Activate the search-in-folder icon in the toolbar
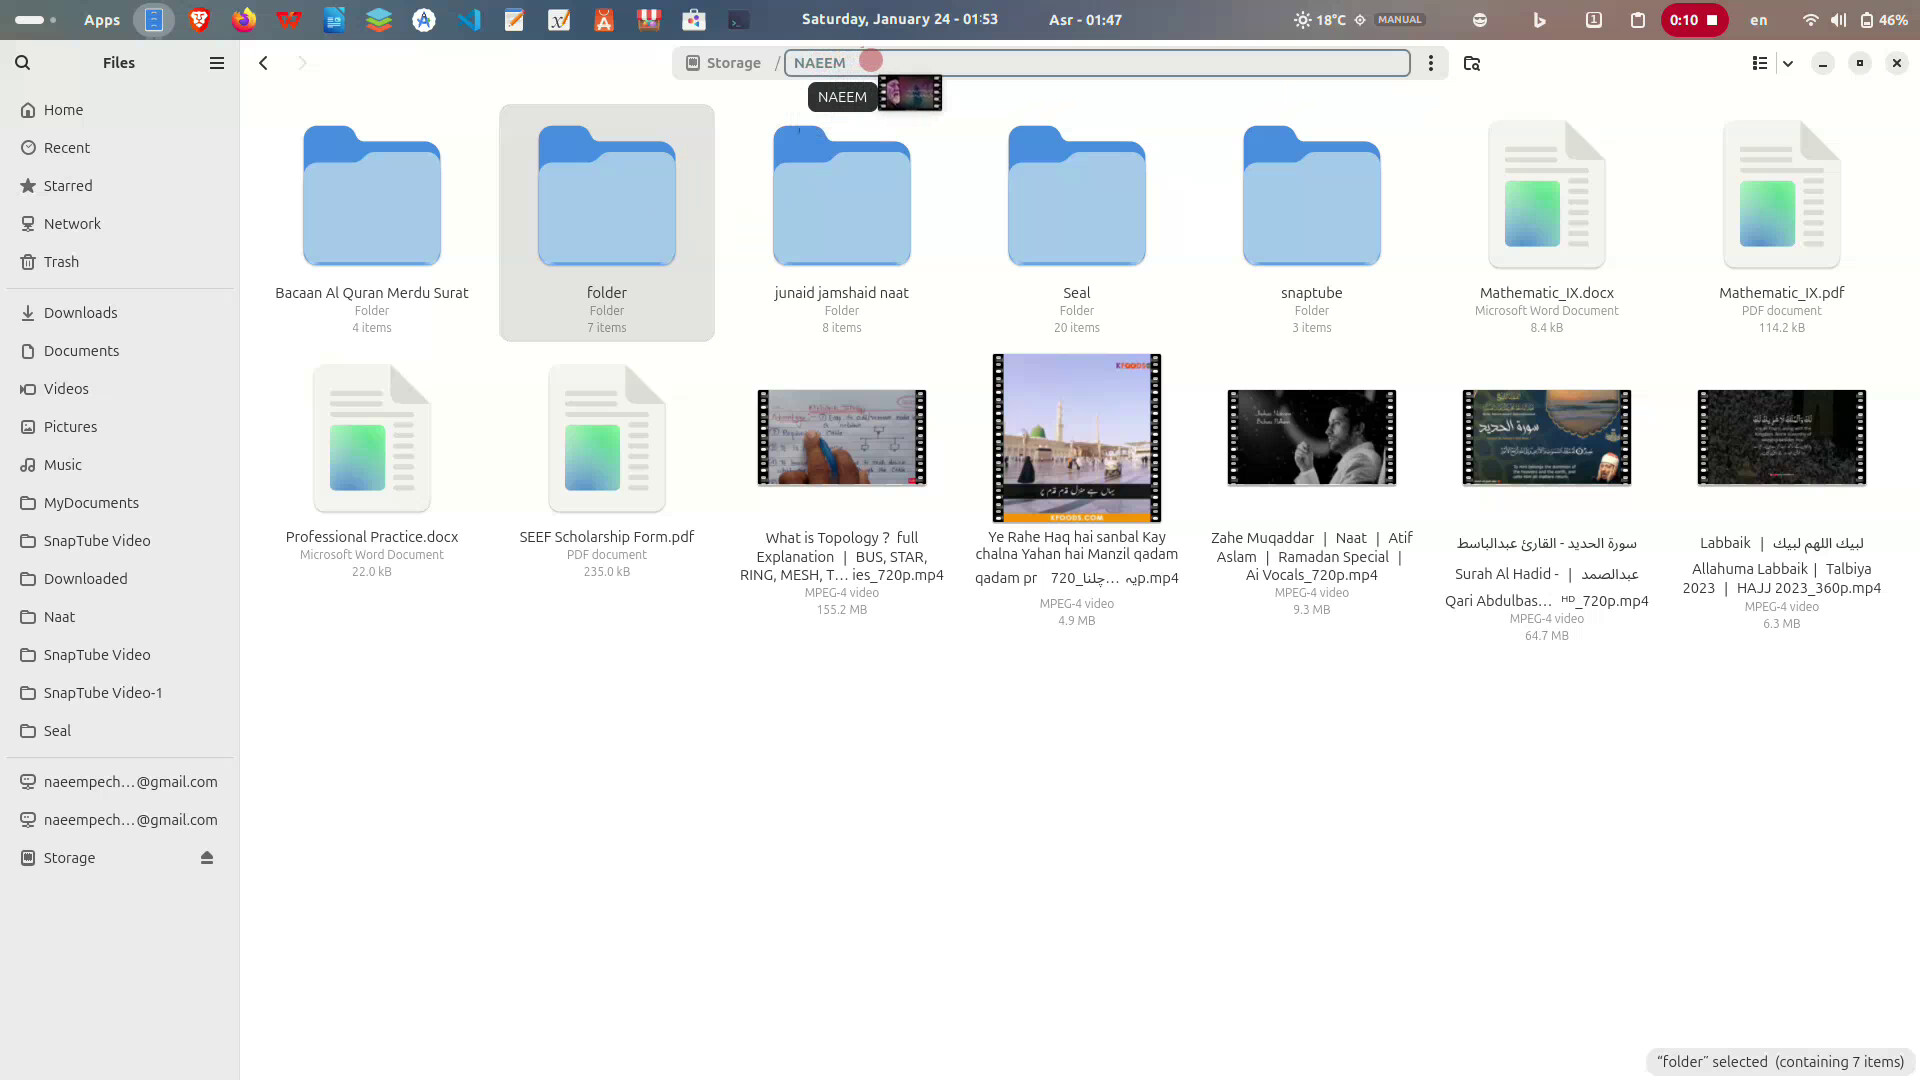The image size is (1920, 1080). click(x=1471, y=62)
